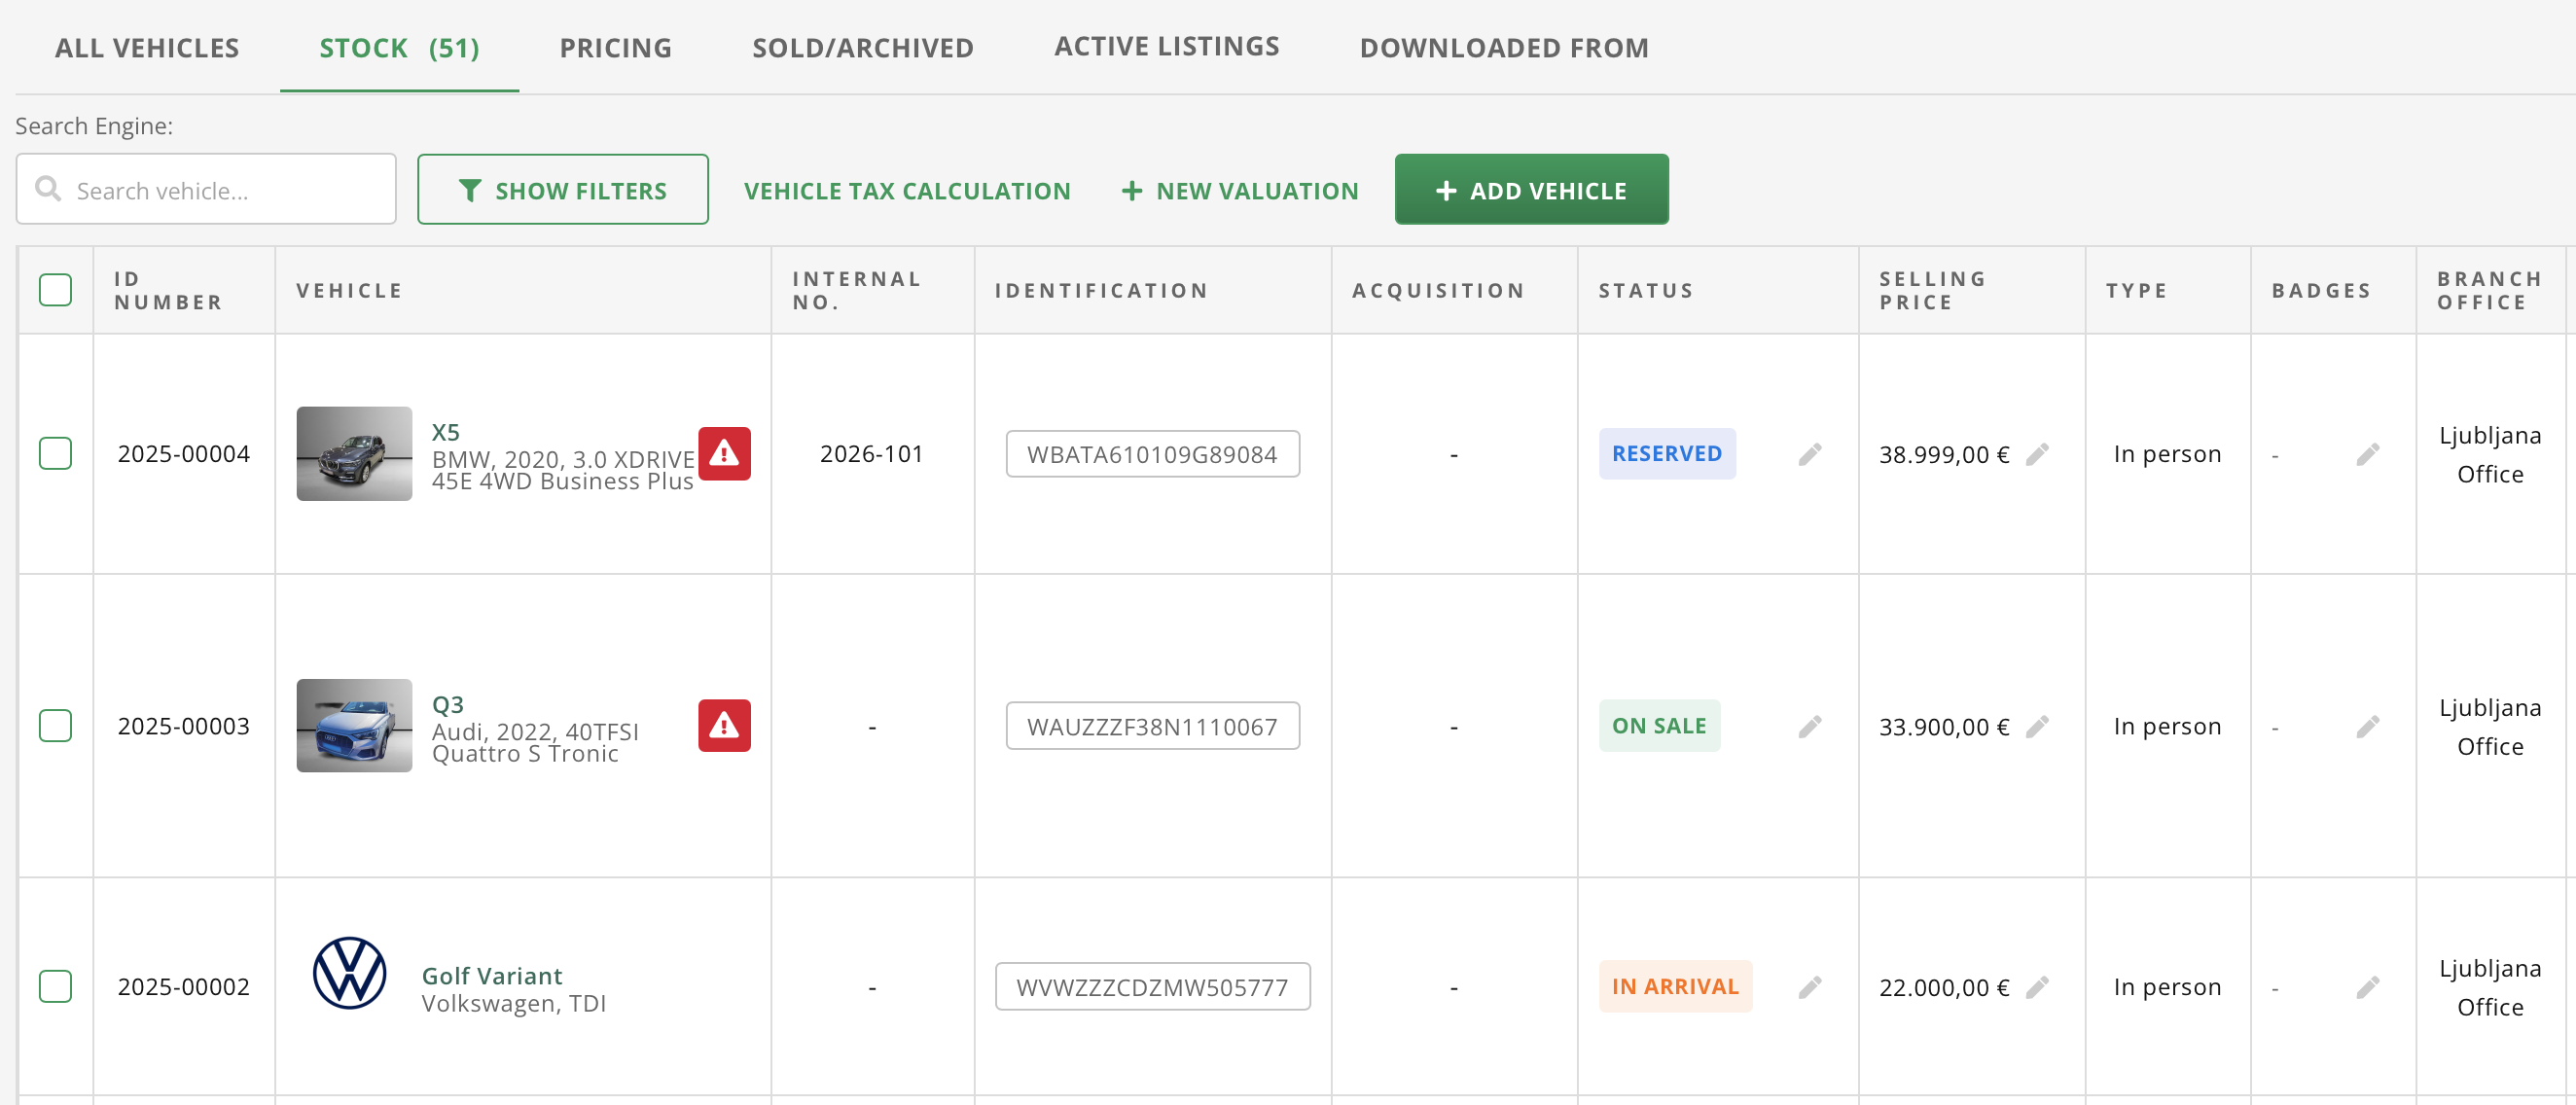Start a New Valuation
Screen dimensions: 2576x1105
click(x=1239, y=191)
